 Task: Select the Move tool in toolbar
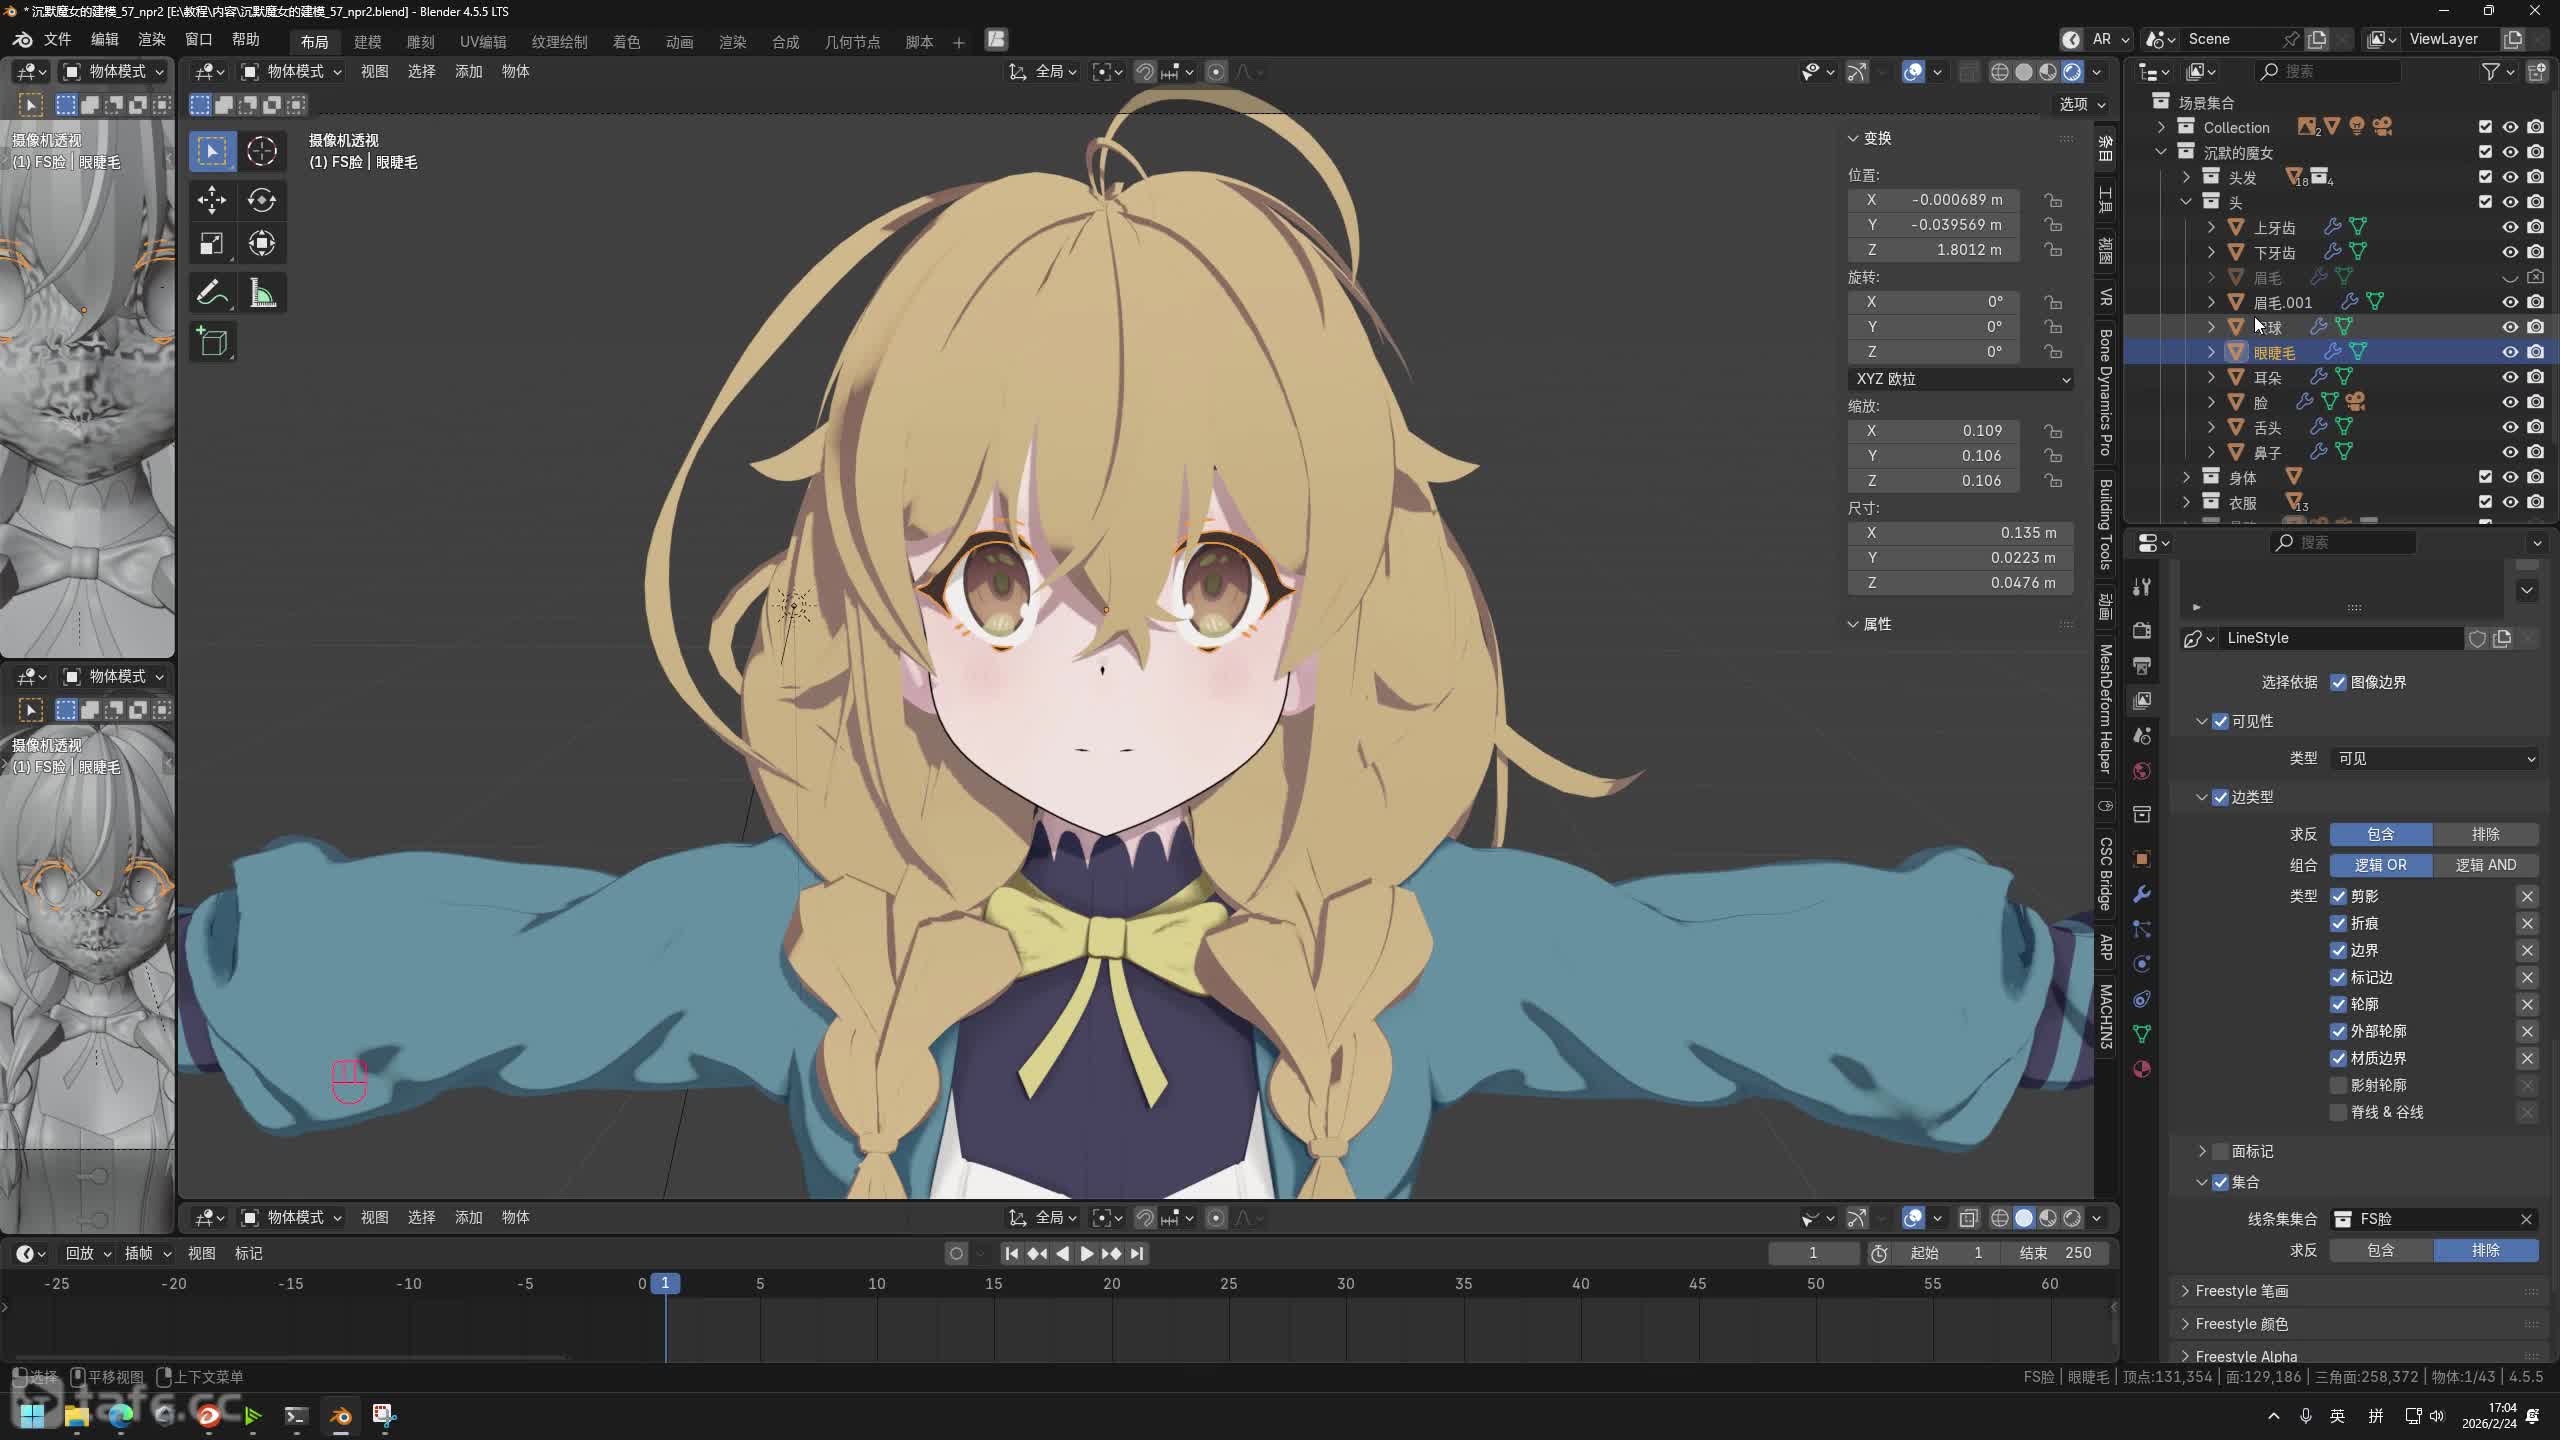pyautogui.click(x=211, y=200)
